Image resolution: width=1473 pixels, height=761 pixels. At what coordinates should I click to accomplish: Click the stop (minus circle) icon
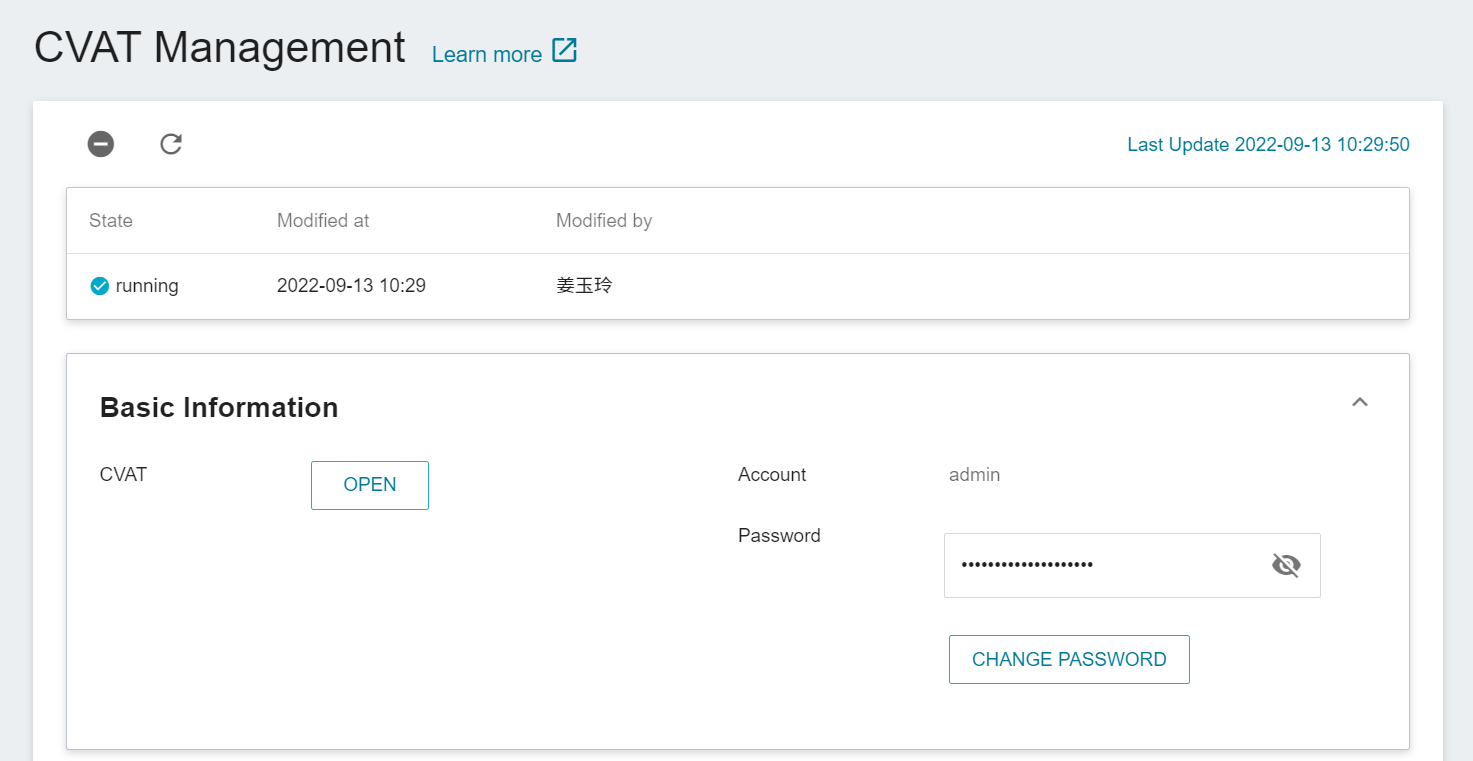point(100,144)
